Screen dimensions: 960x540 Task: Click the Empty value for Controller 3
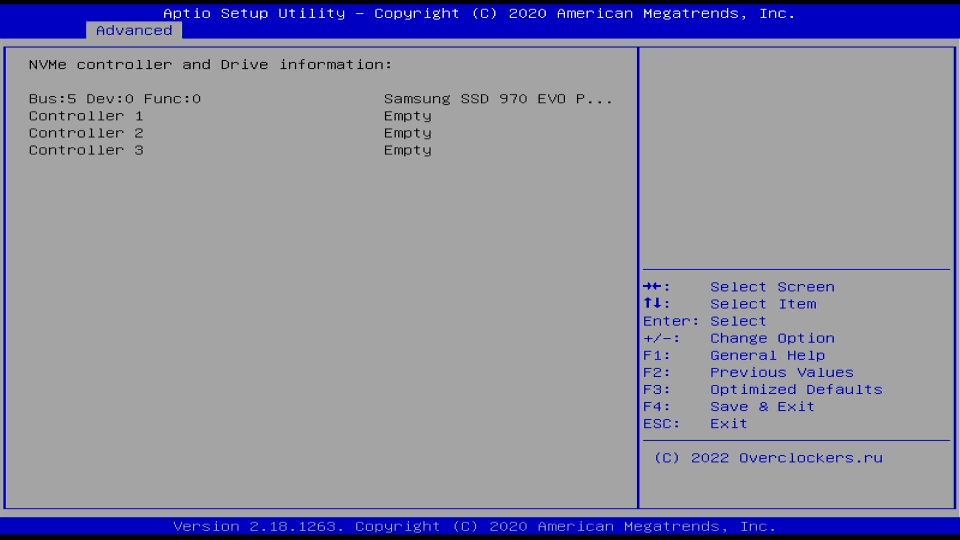(408, 150)
